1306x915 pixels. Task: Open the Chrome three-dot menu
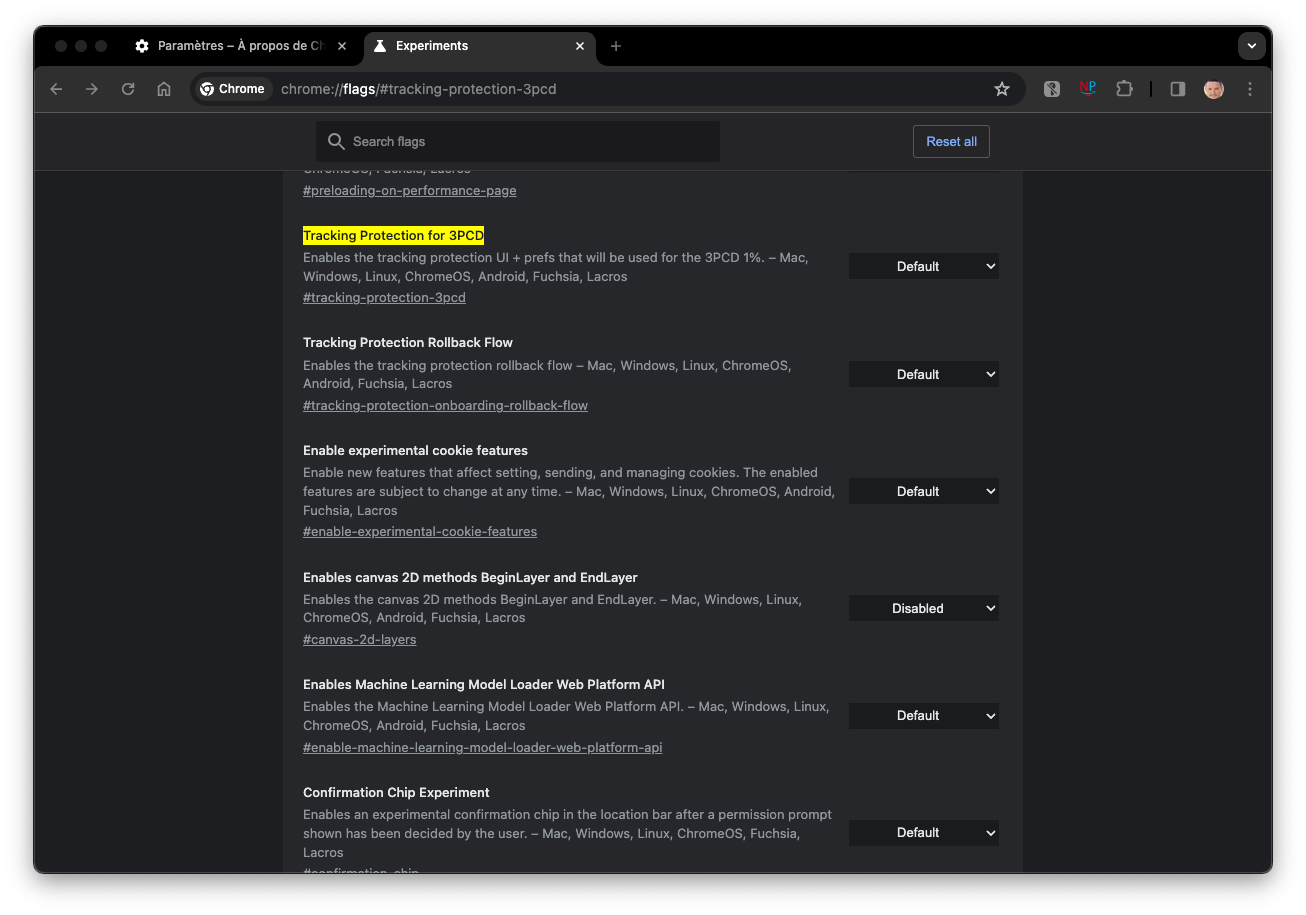click(1250, 89)
